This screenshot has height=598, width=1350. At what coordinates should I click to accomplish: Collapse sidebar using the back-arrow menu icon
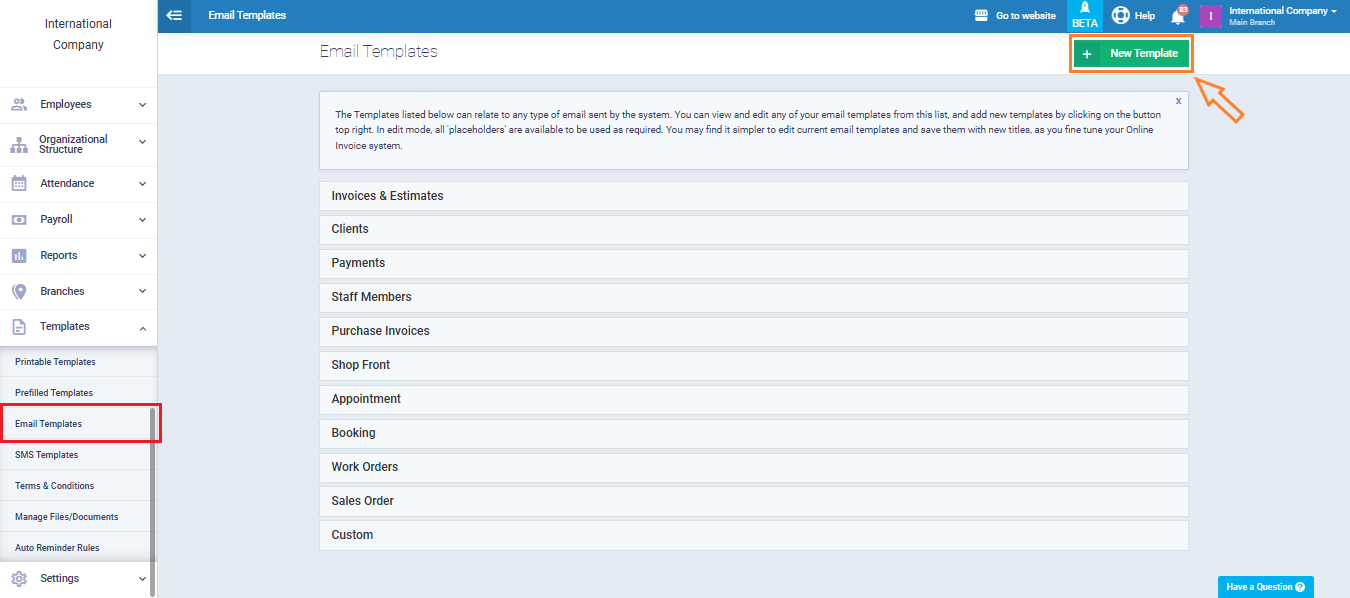[x=174, y=16]
